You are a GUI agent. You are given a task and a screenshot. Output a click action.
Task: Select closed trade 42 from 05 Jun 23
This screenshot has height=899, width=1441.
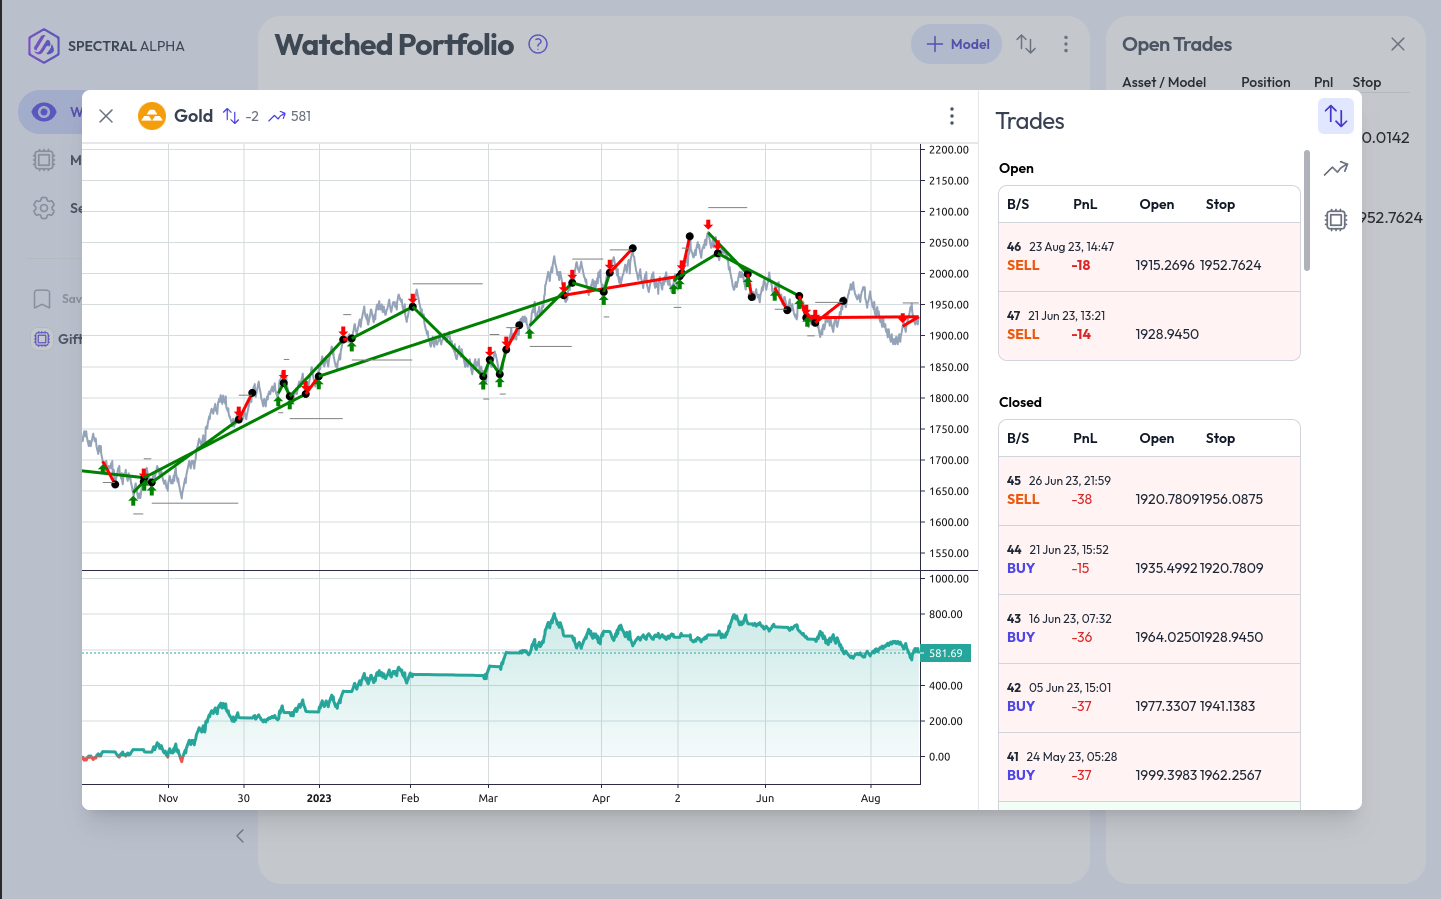click(x=1149, y=698)
